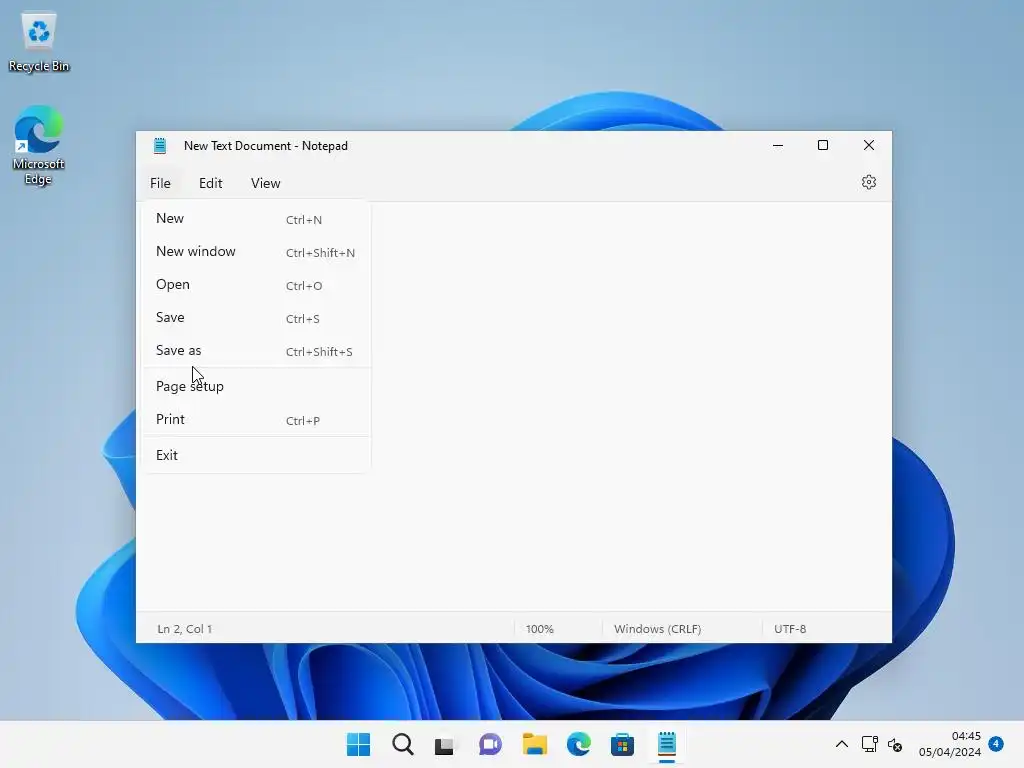Minimize the Notepad window
The width and height of the screenshot is (1024, 768).
(778, 146)
